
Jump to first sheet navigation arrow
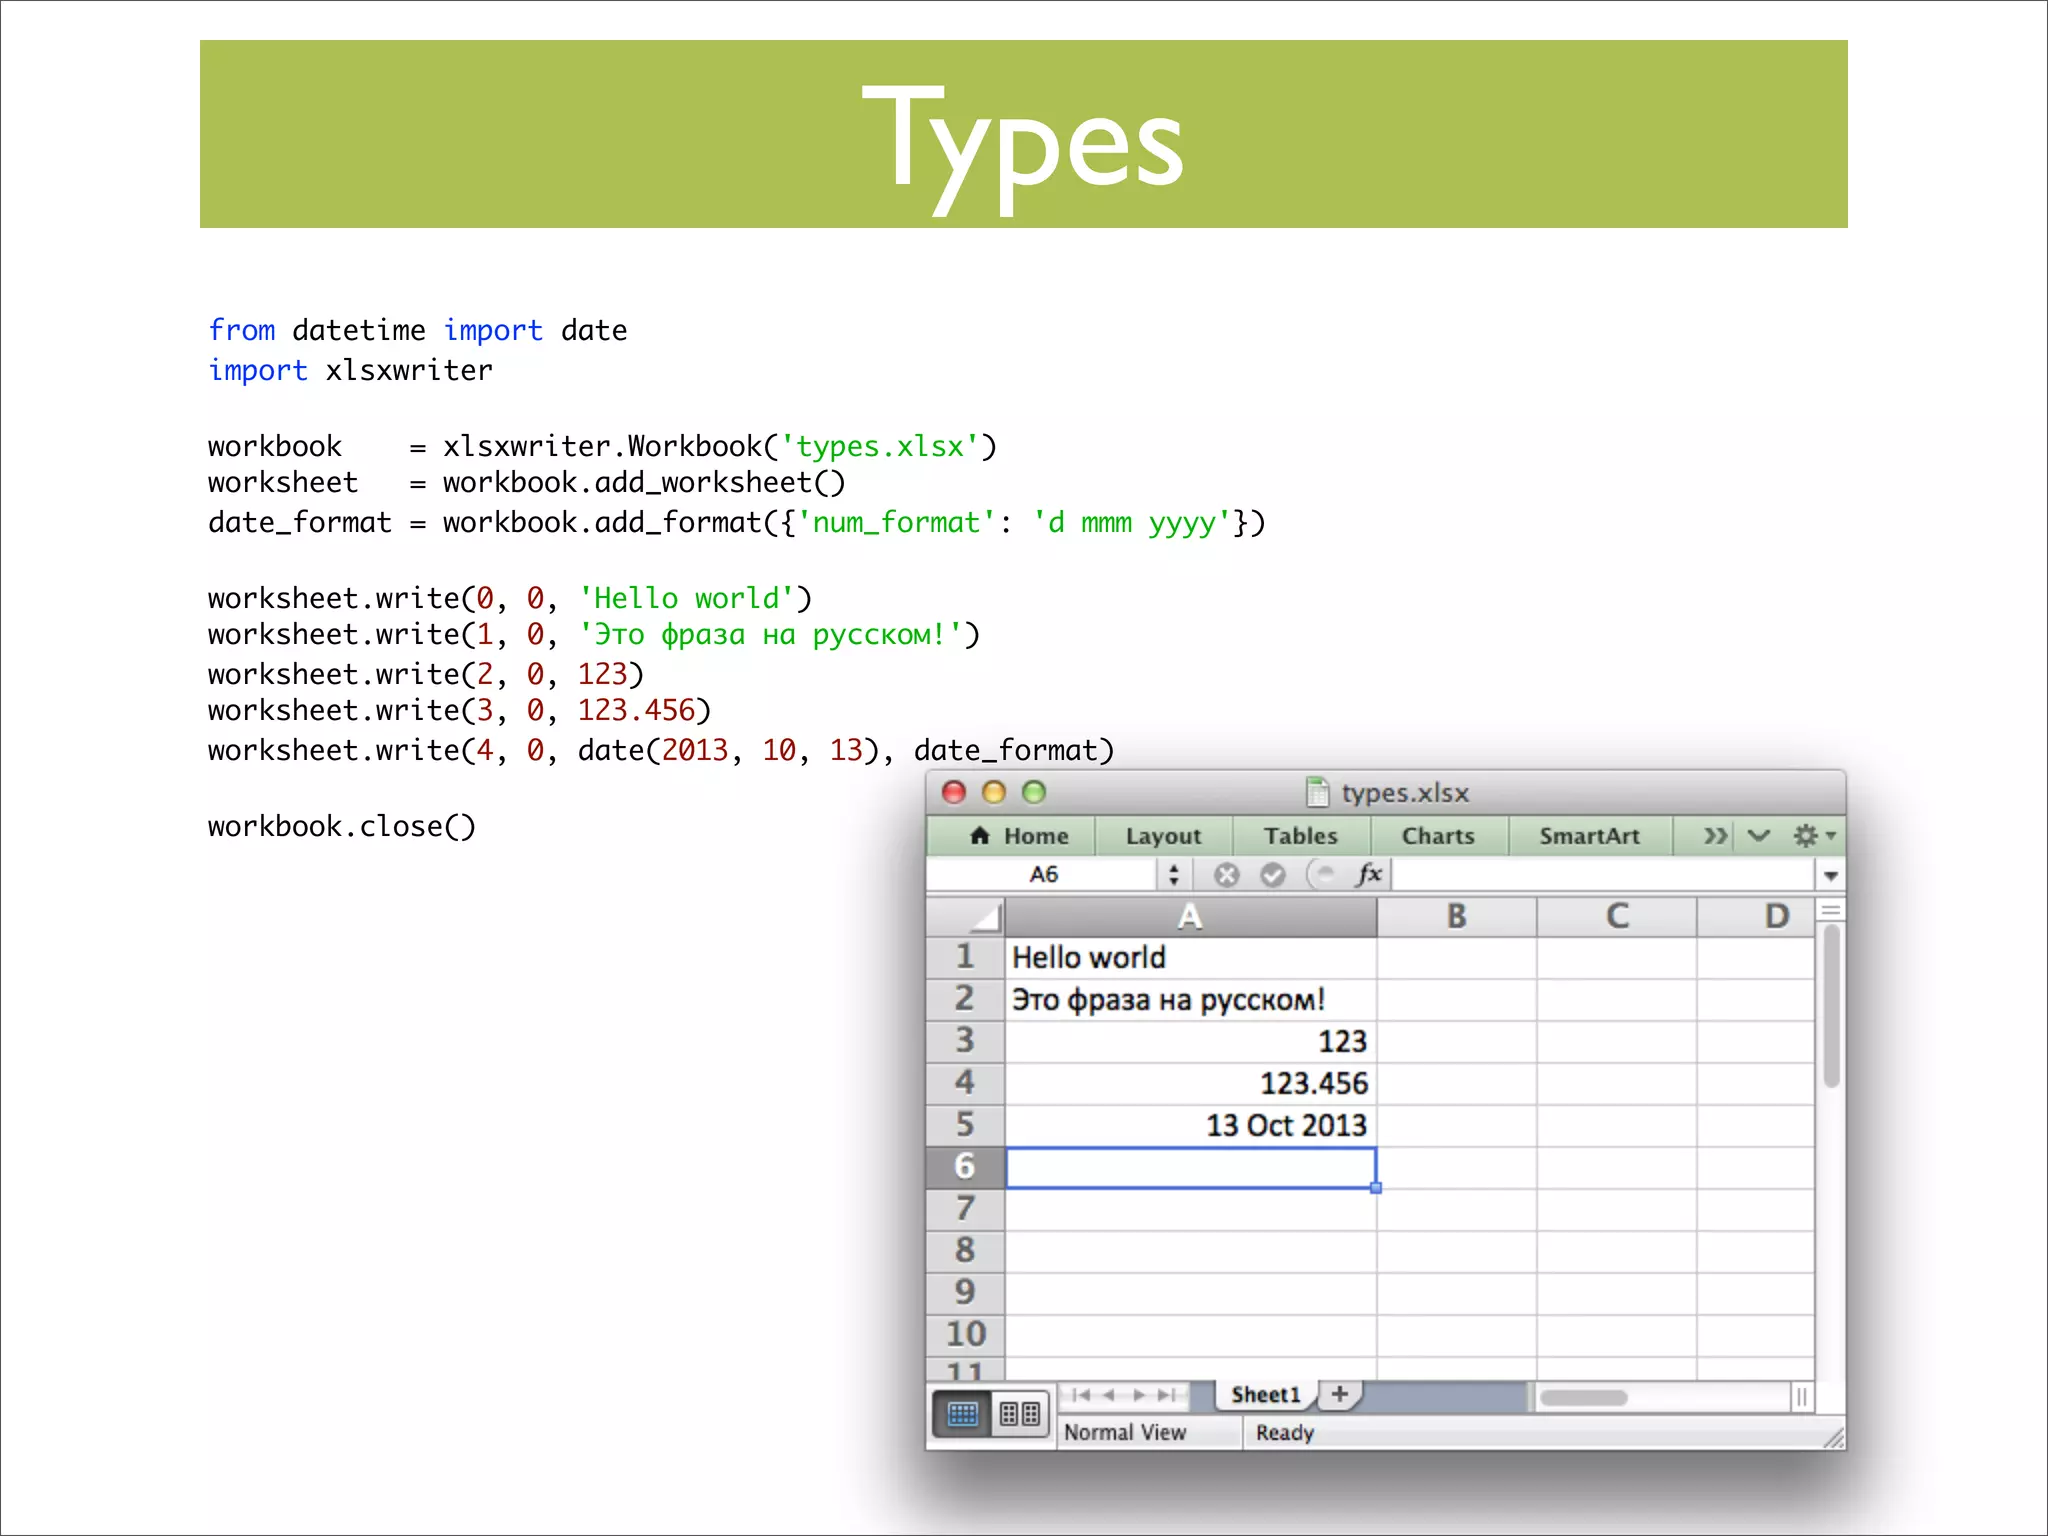coord(1081,1395)
